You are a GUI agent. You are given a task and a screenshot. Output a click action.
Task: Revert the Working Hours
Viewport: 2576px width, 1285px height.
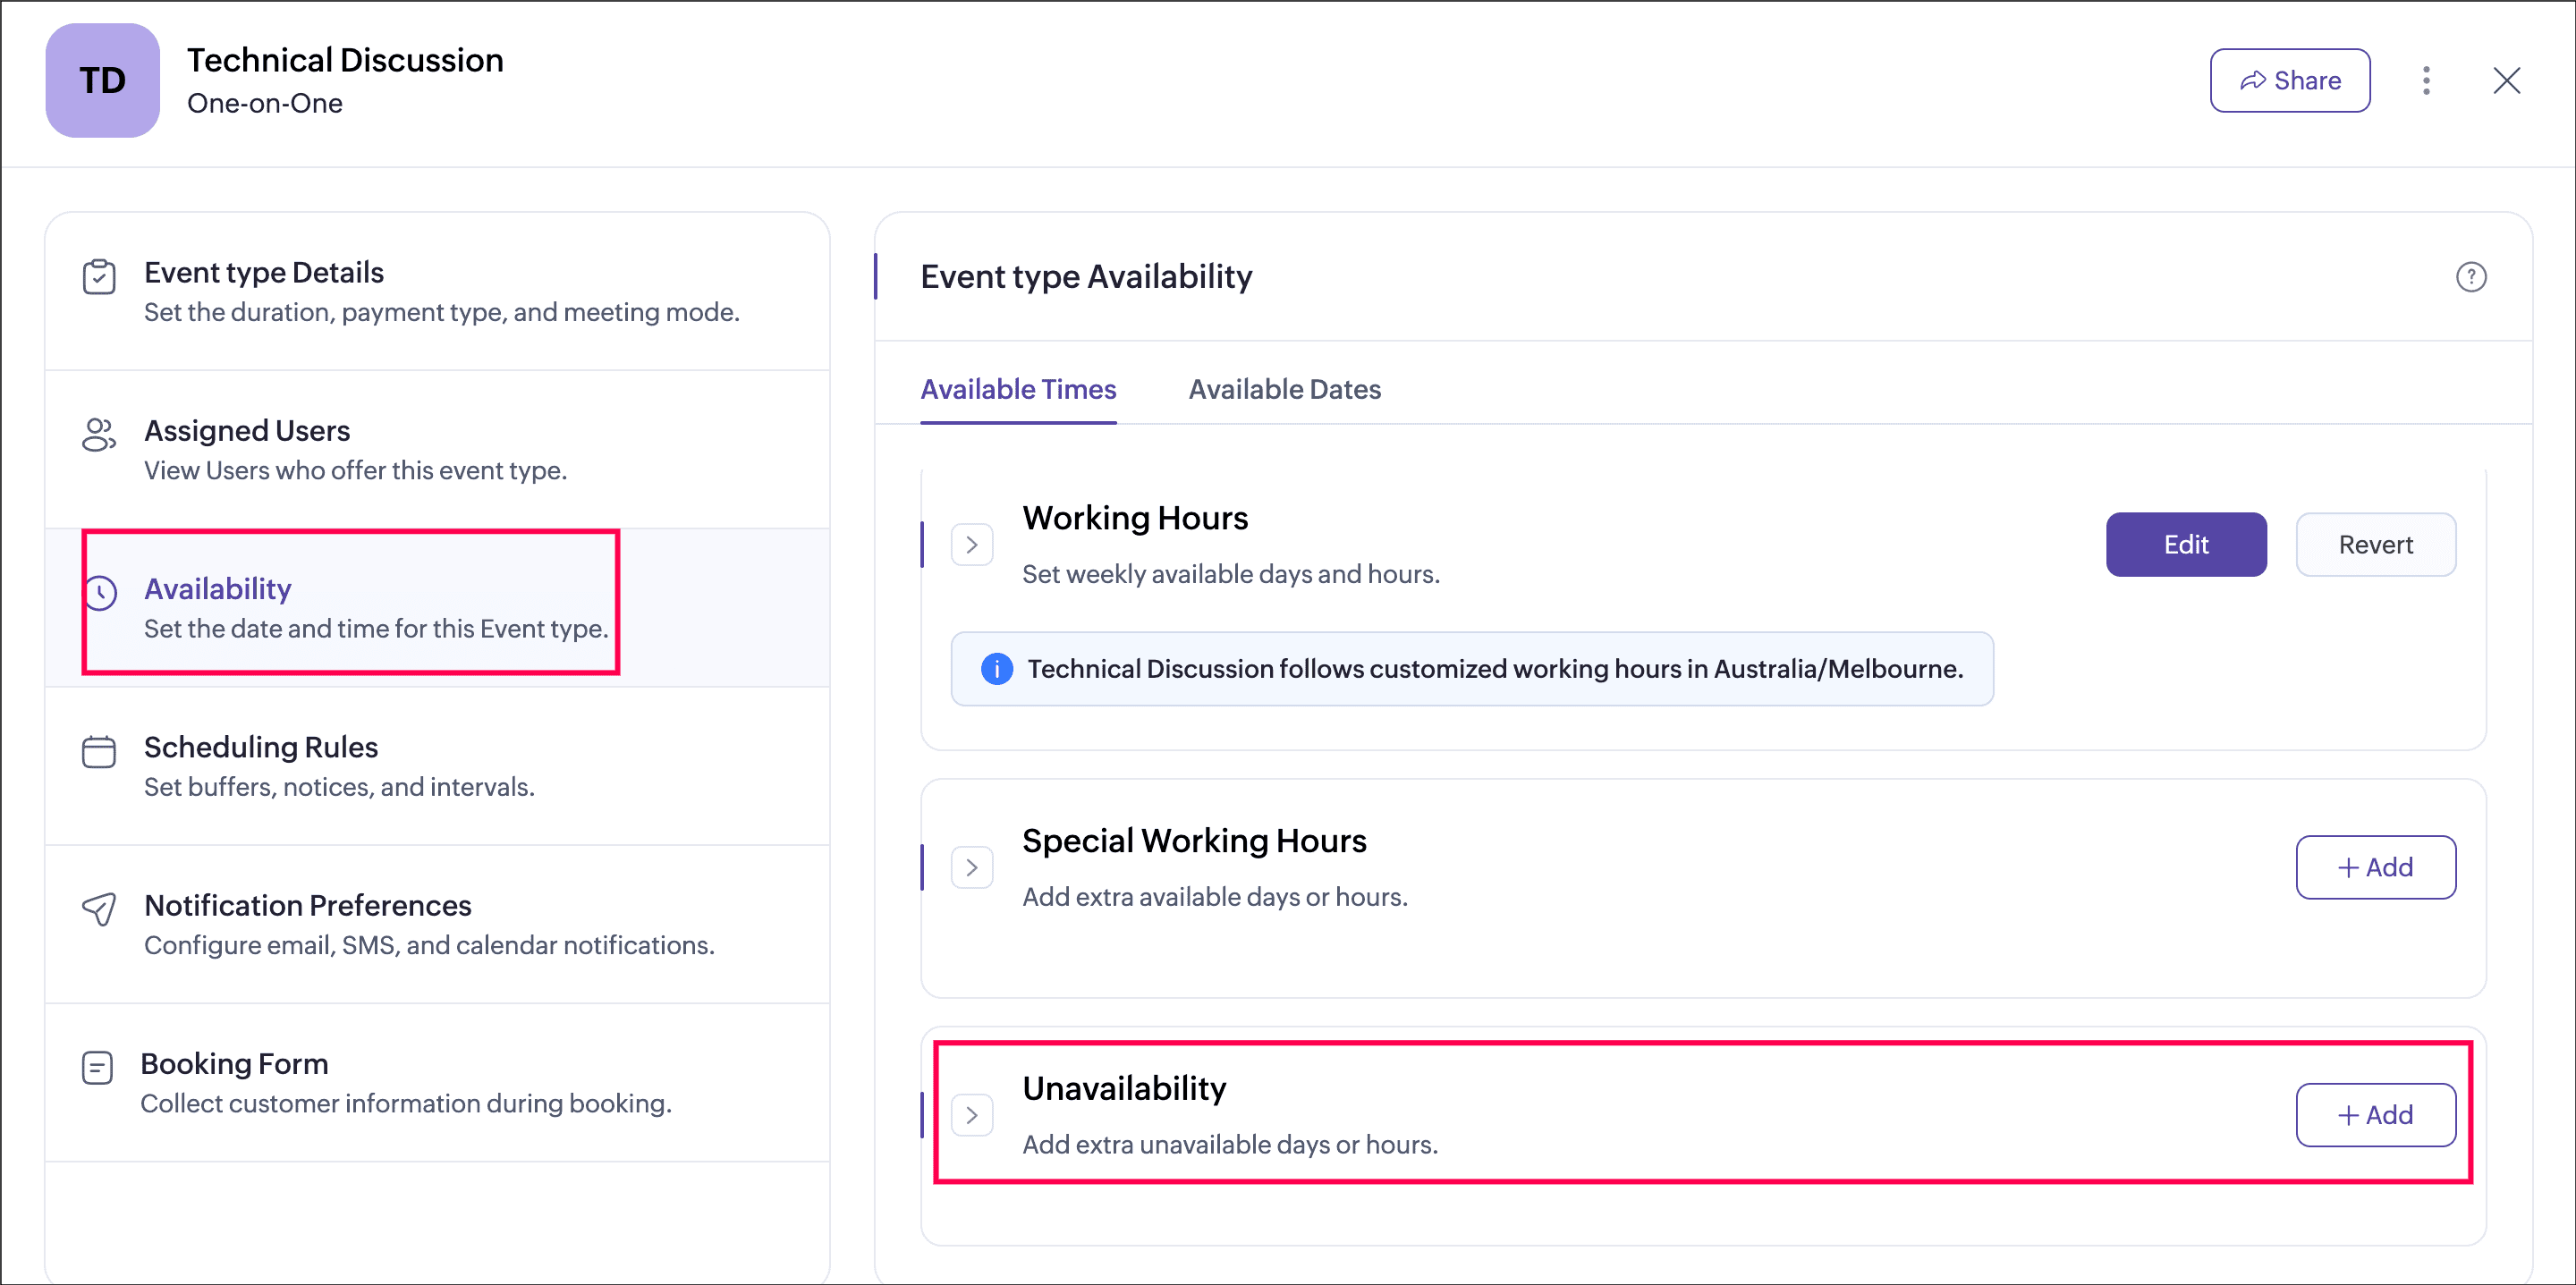point(2375,545)
